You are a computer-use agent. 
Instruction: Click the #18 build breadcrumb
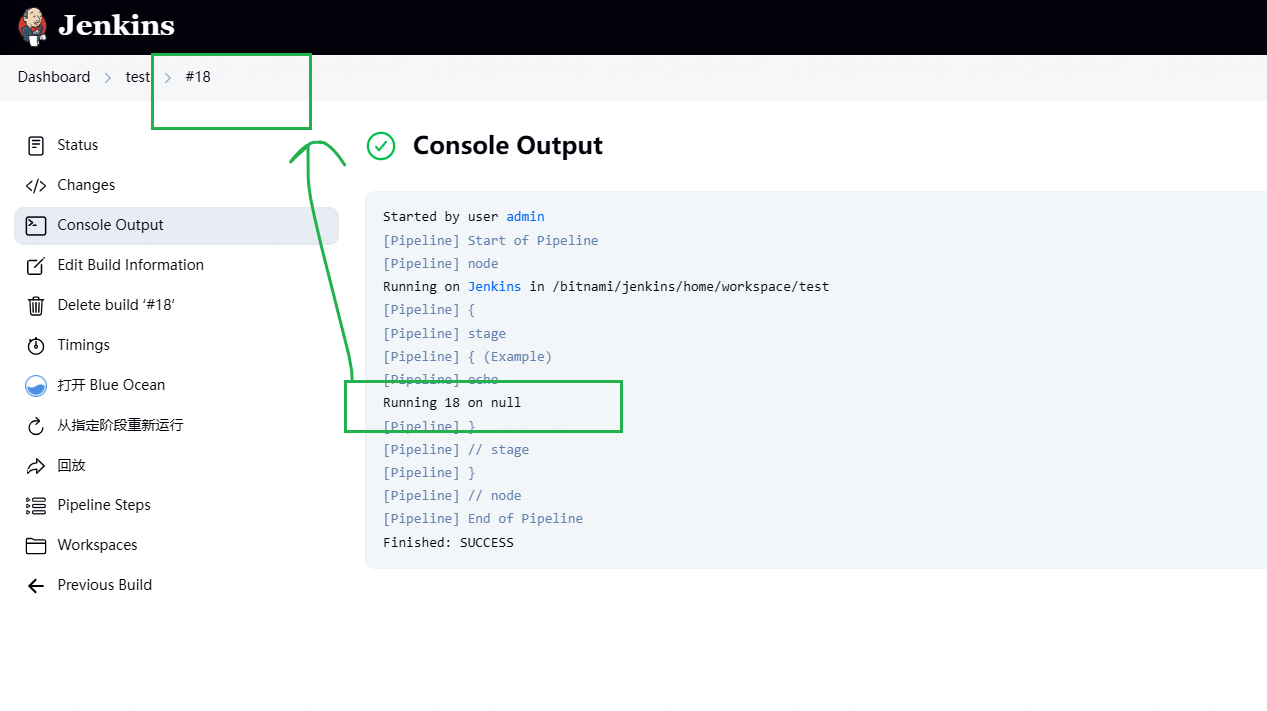pyautogui.click(x=198, y=77)
